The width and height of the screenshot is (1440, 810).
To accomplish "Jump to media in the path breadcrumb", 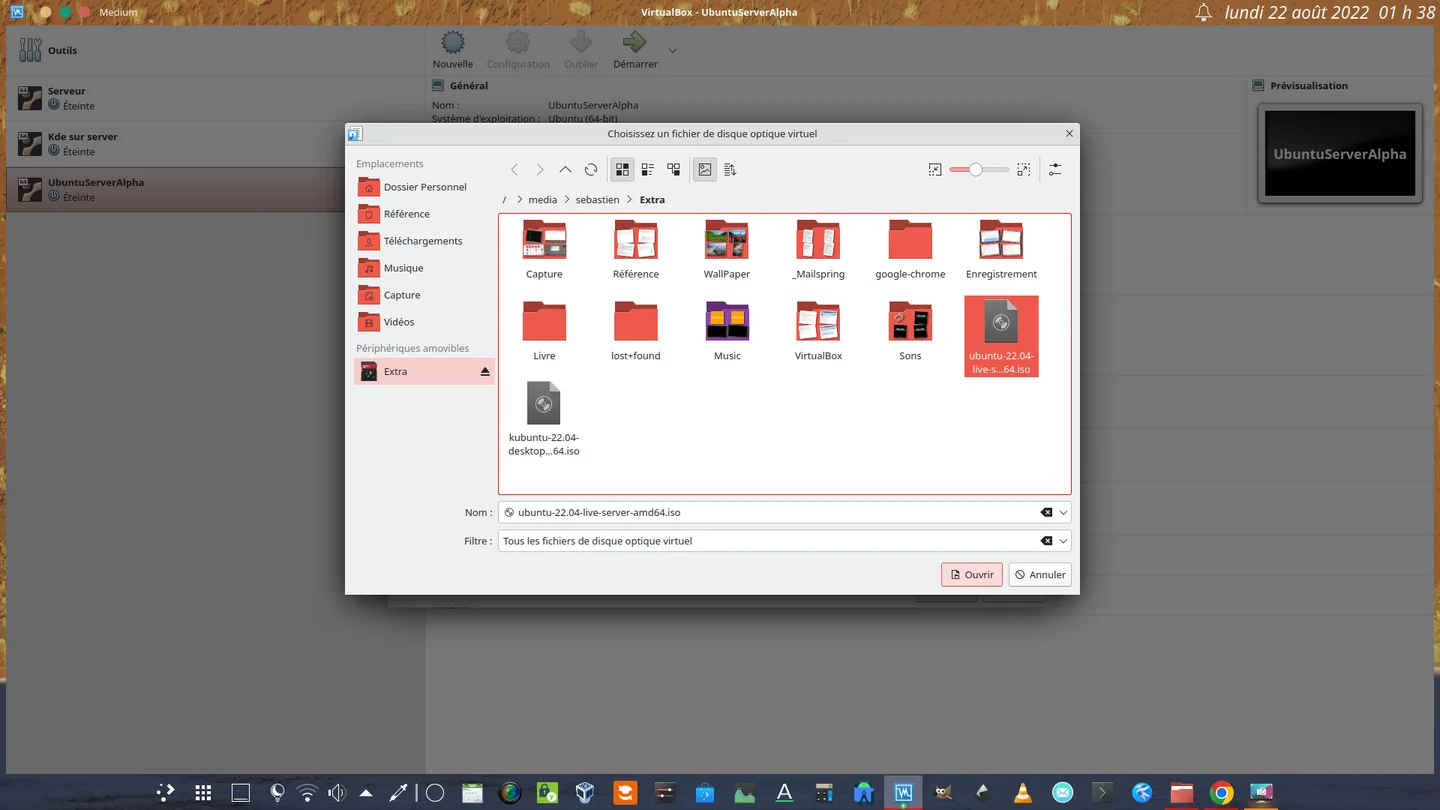I will (543, 200).
